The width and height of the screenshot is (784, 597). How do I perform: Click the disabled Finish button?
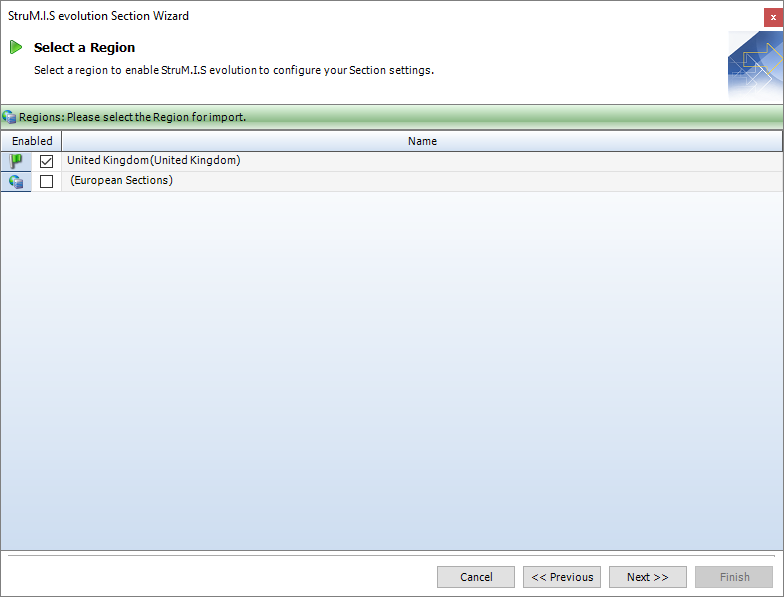(x=734, y=577)
